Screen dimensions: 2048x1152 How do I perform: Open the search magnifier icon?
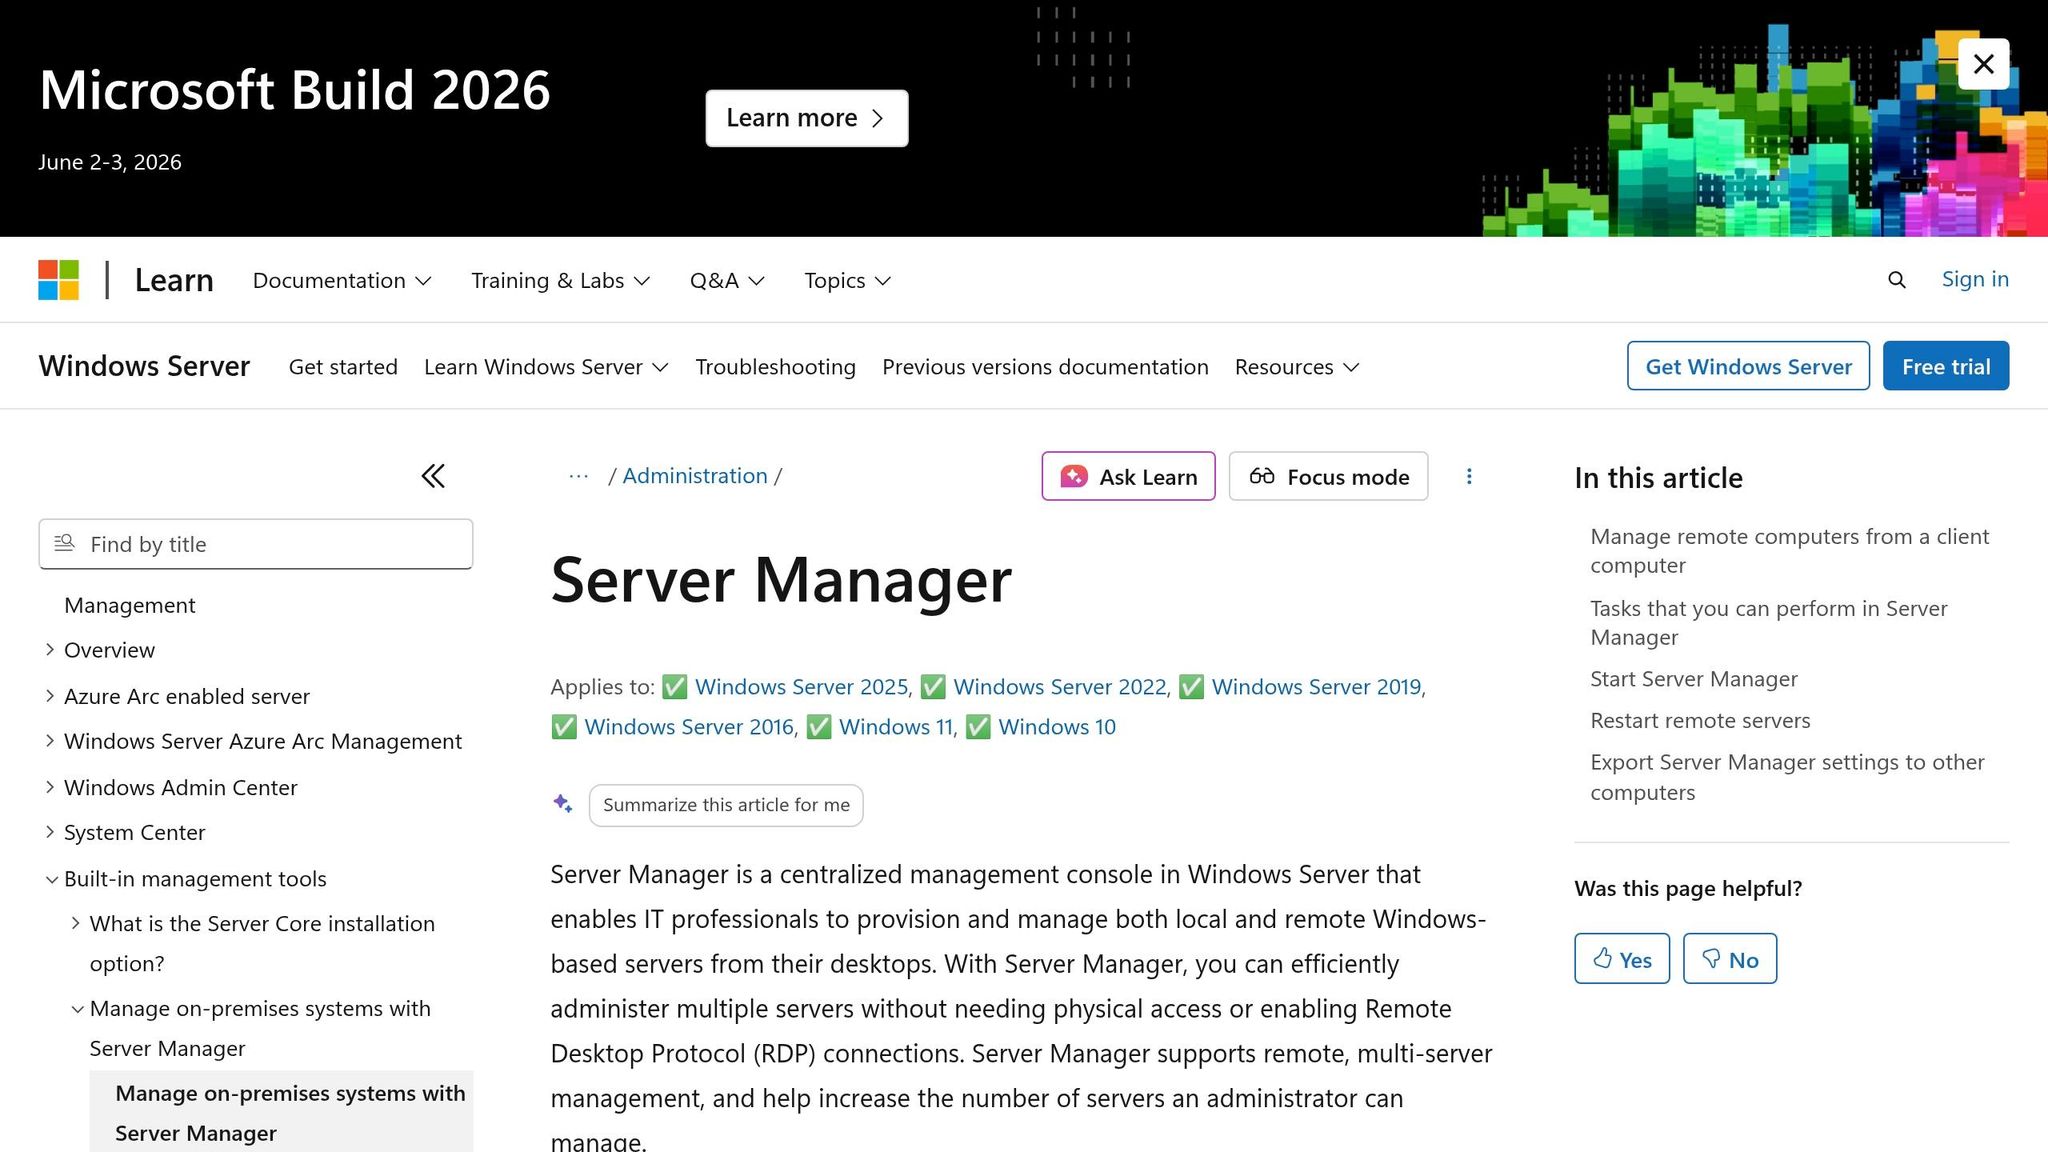[x=1896, y=280]
